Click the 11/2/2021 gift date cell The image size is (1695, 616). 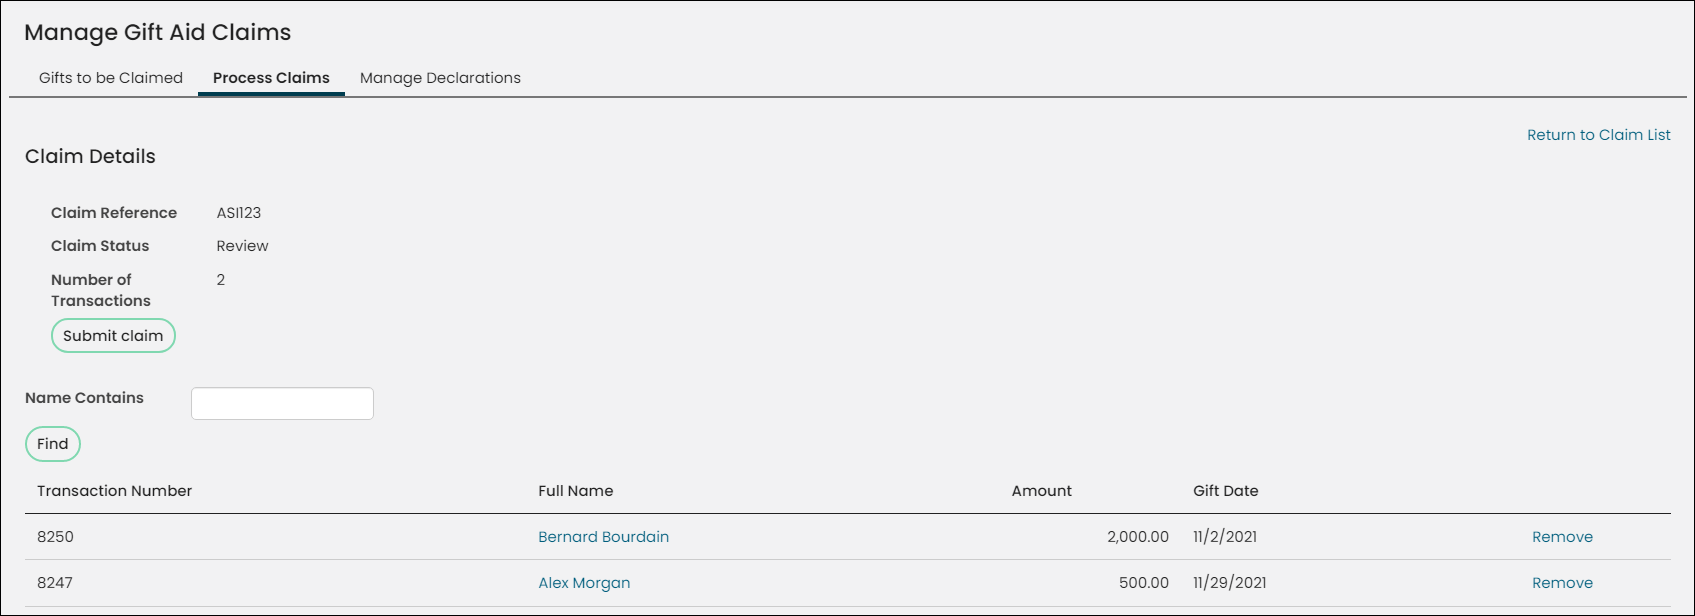click(x=1225, y=537)
